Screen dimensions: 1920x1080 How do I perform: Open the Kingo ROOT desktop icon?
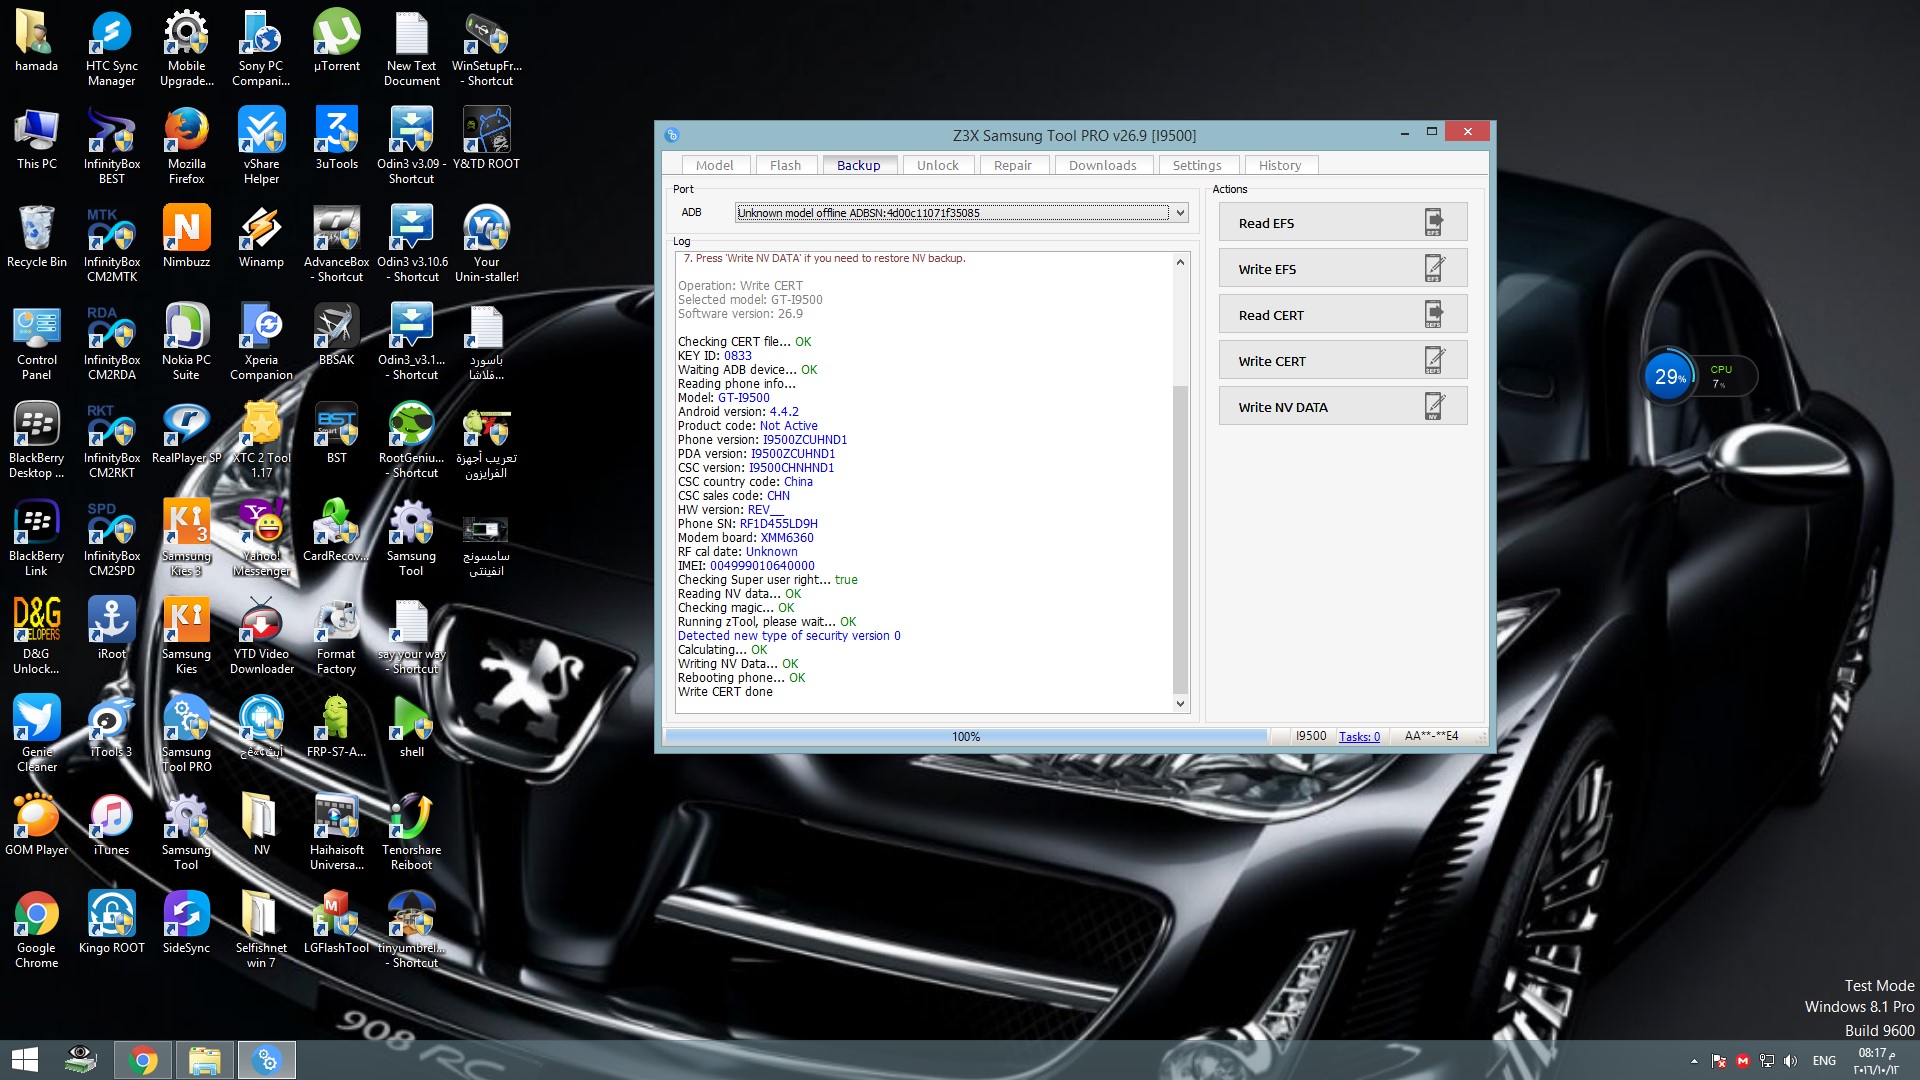(111, 923)
